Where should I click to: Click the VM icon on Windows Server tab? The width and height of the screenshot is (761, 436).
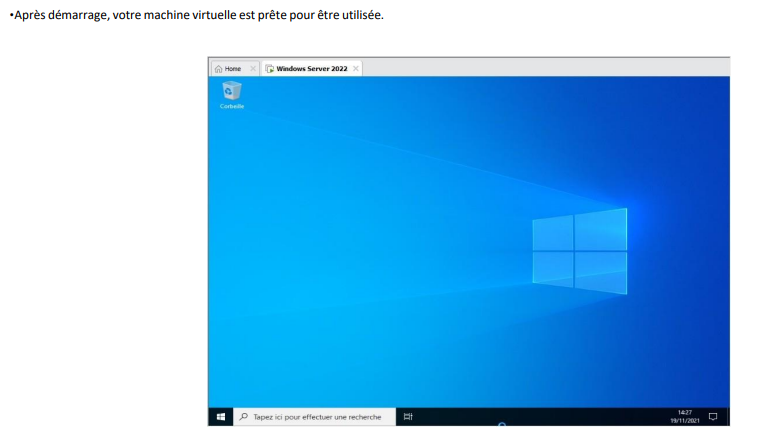tap(269, 69)
